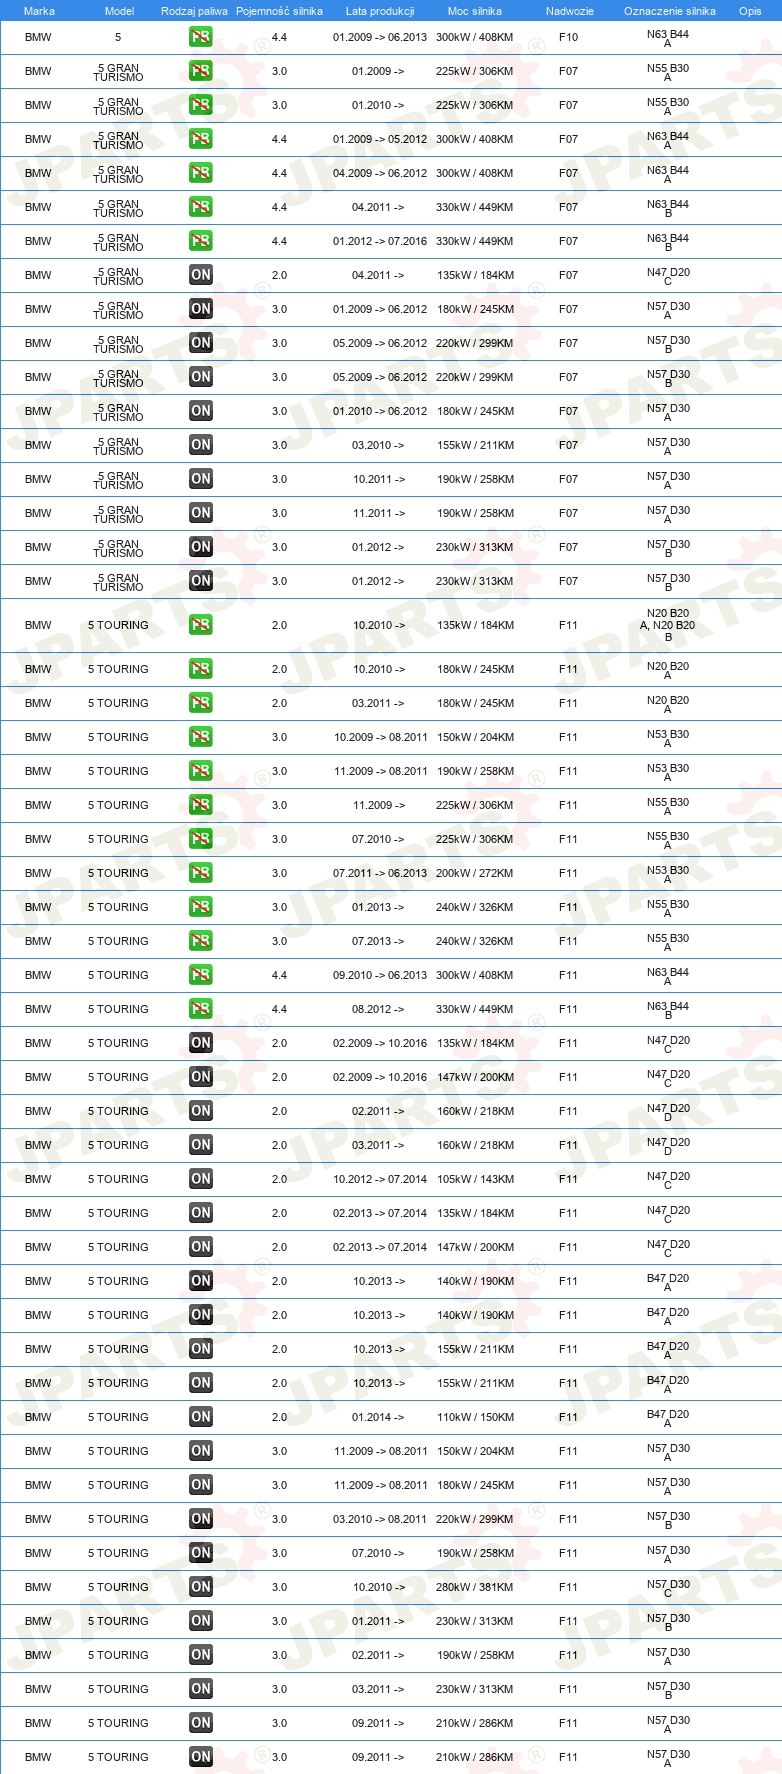Image resolution: width=782 pixels, height=1774 pixels.
Task: Click the '200kW / 272KM' power cell
Action: 475,873
